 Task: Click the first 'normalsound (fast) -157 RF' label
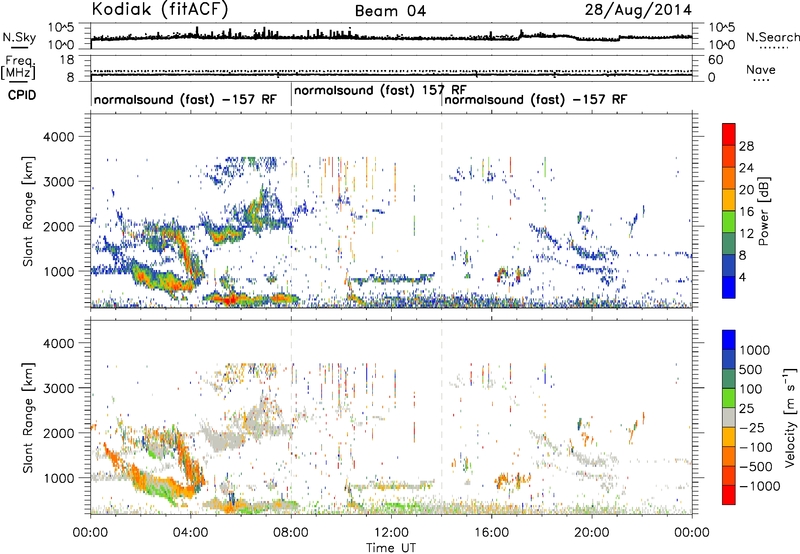185,99
